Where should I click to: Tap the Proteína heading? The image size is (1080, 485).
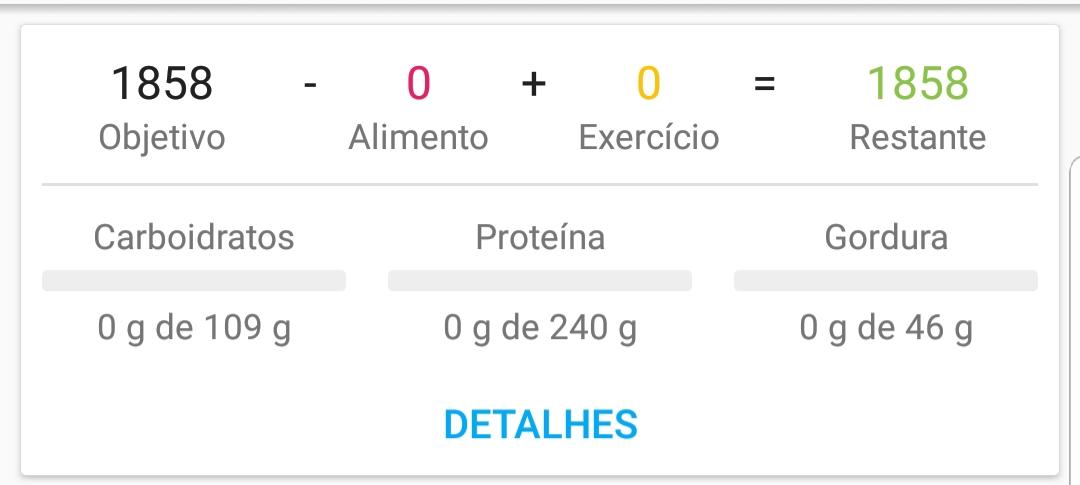coord(541,238)
